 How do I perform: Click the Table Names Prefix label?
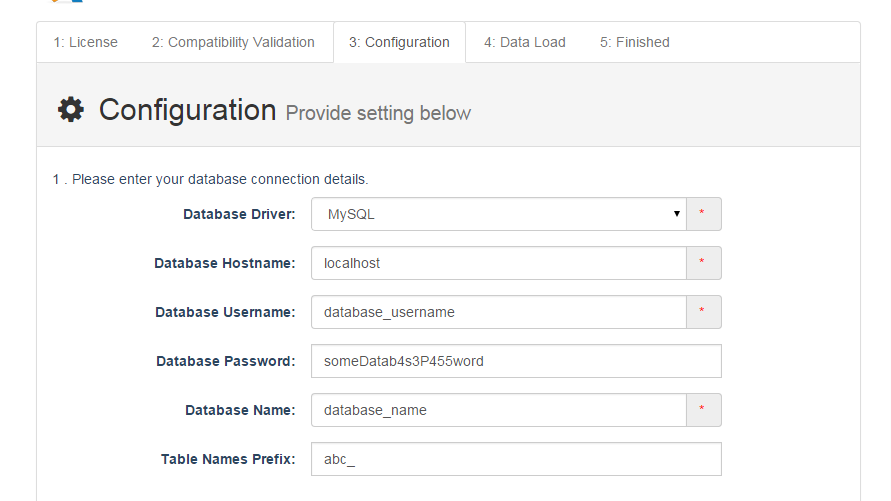click(228, 459)
